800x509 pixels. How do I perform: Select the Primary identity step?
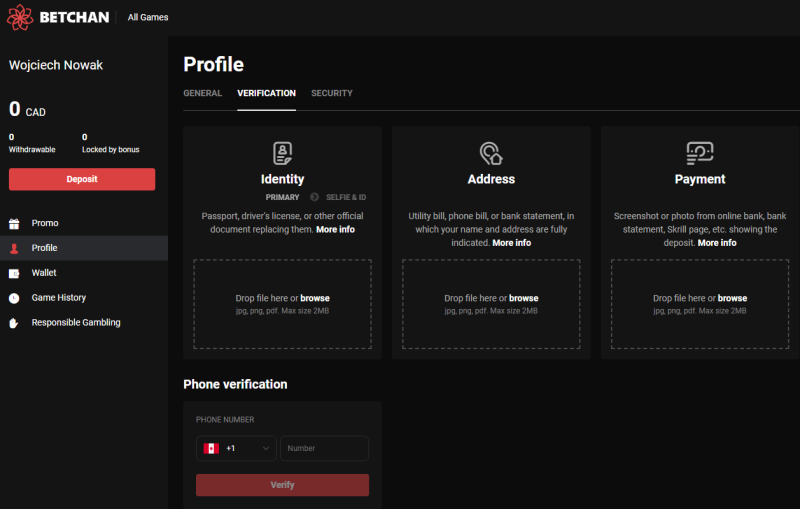point(282,197)
